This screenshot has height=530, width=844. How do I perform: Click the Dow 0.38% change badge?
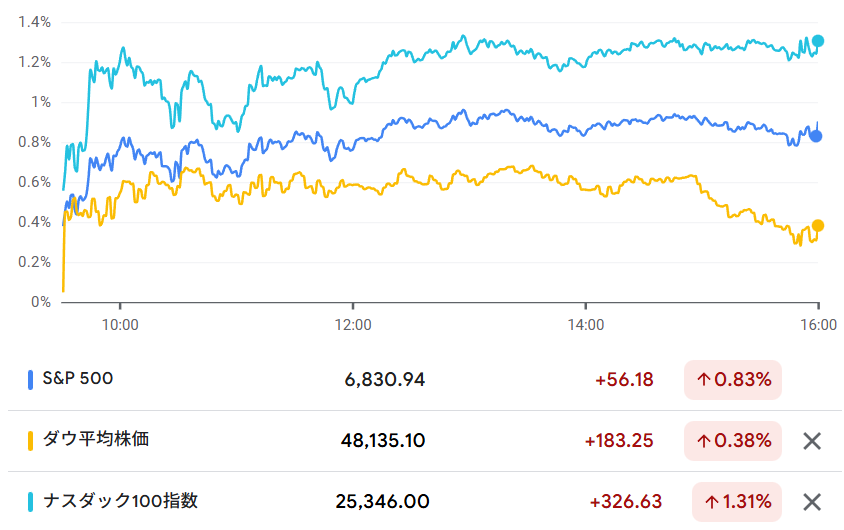[733, 440]
